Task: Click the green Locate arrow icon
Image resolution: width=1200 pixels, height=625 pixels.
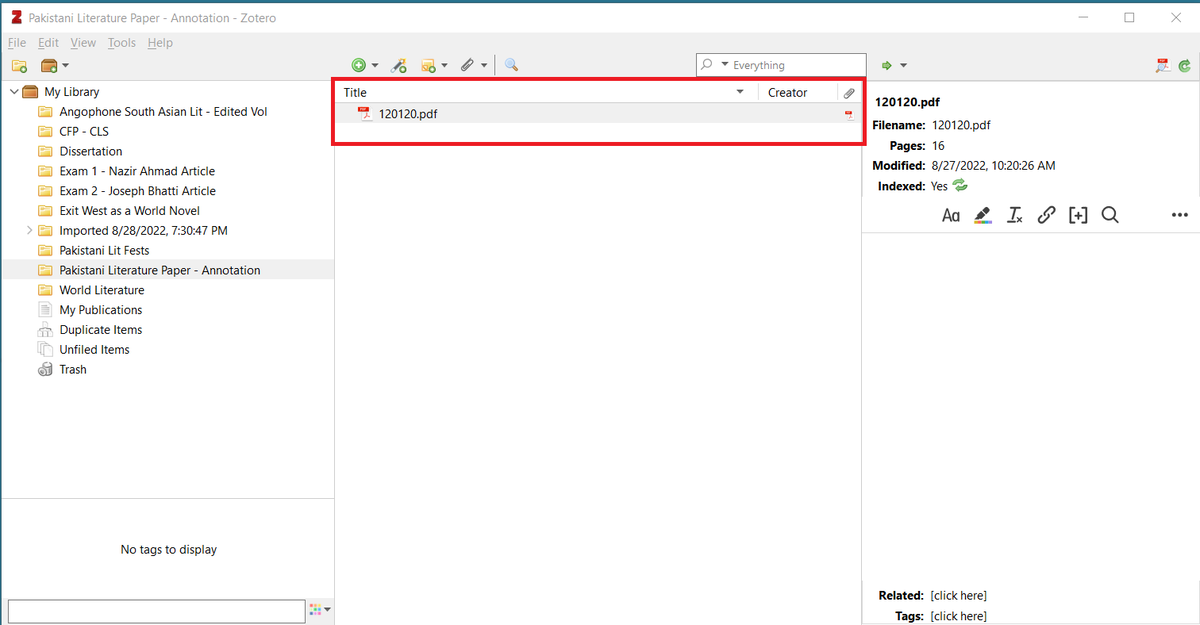Action: click(886, 65)
